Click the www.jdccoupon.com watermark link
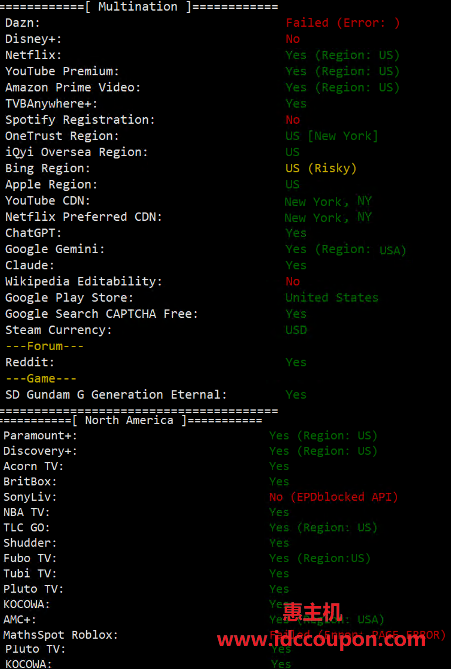 tap(321, 640)
